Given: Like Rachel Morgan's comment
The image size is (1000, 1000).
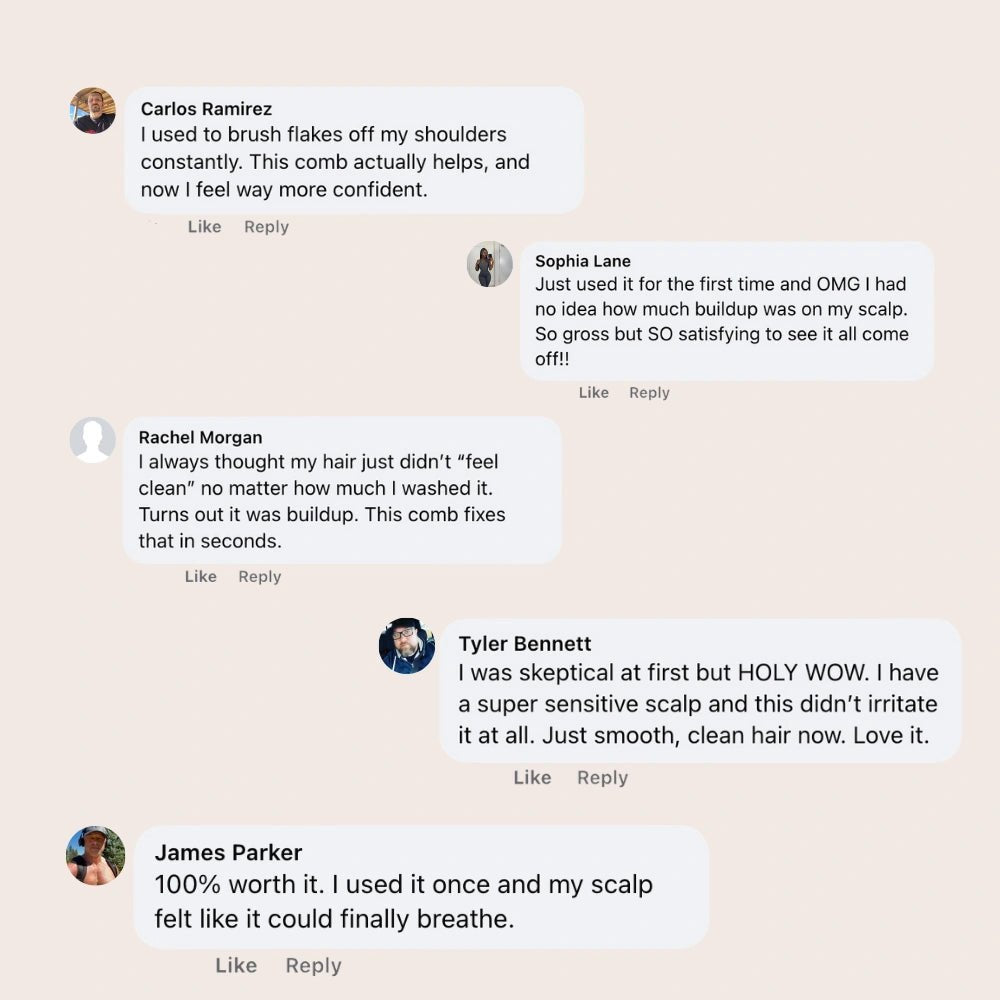Looking at the screenshot, I should click(x=201, y=577).
